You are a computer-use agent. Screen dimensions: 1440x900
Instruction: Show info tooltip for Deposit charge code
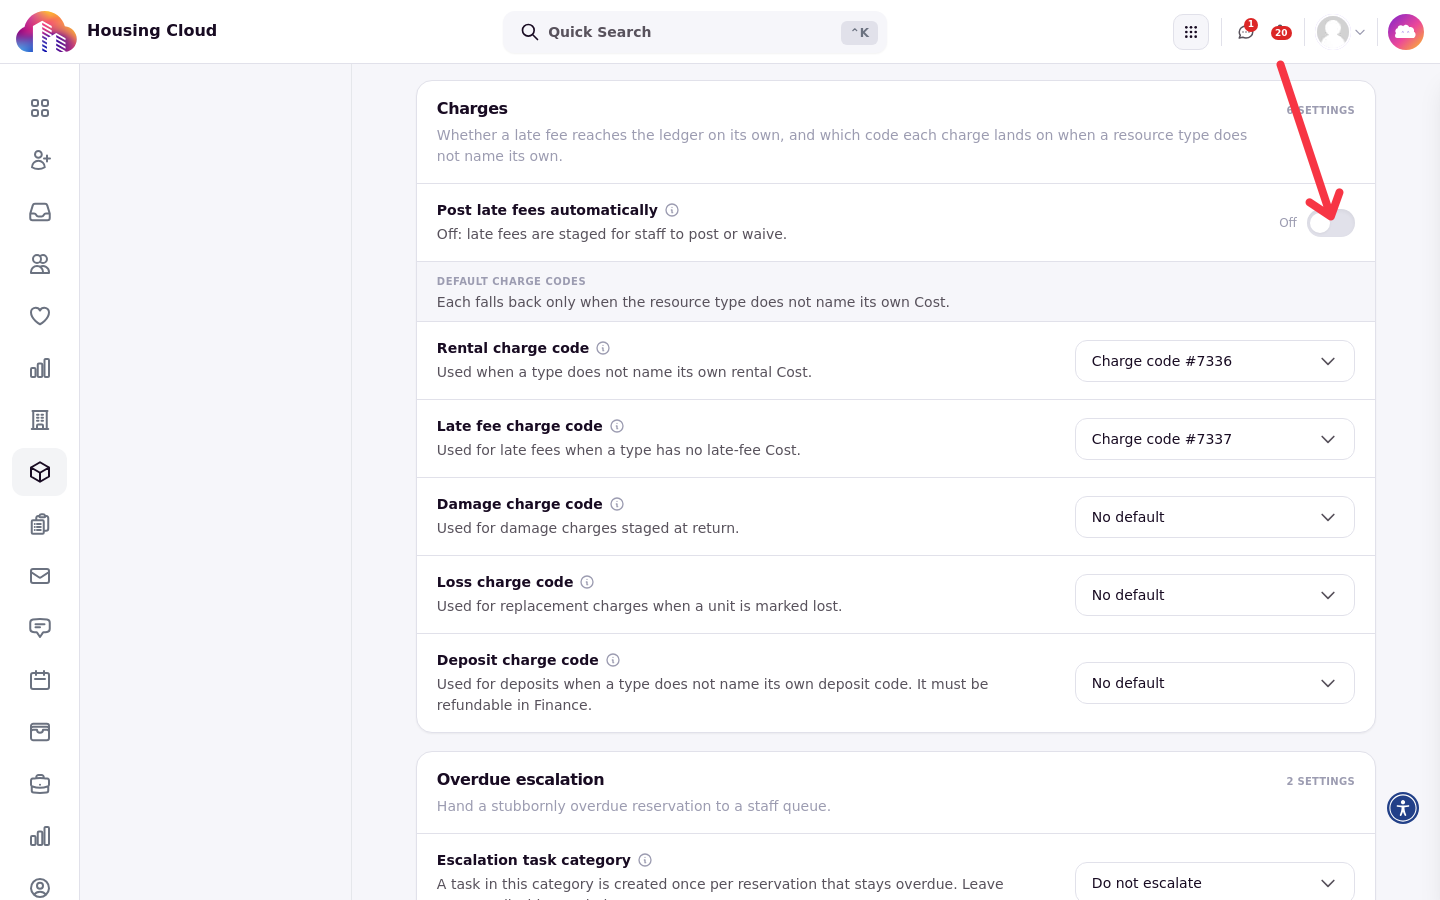pyautogui.click(x=613, y=660)
